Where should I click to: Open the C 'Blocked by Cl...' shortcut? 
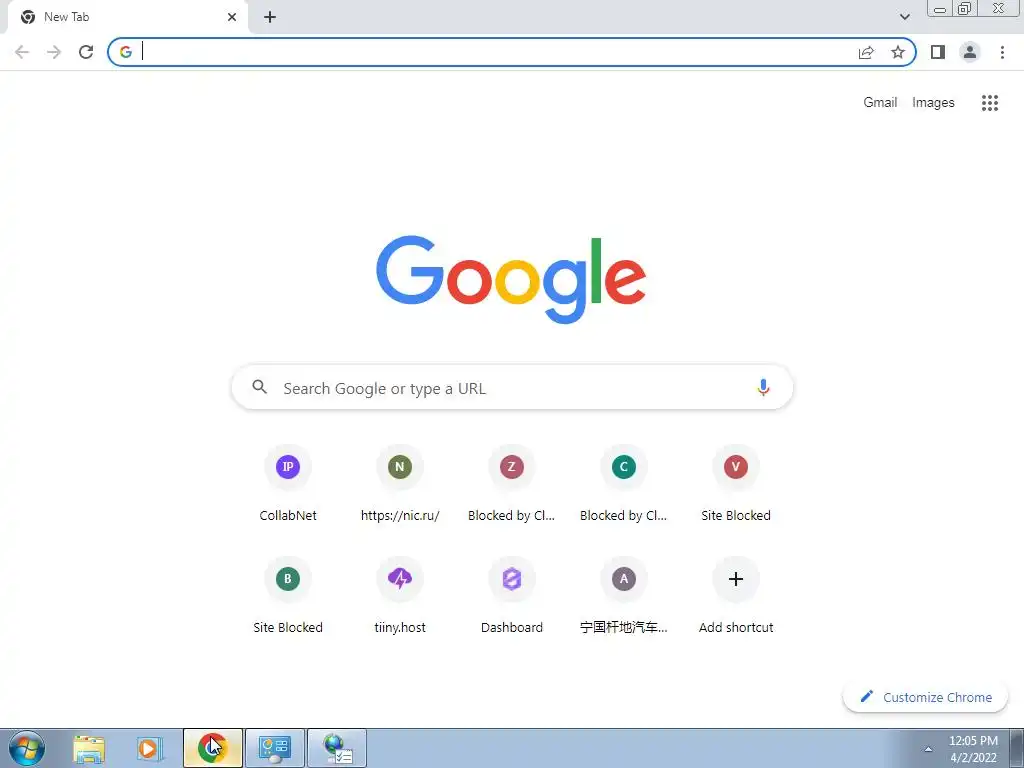pos(624,484)
